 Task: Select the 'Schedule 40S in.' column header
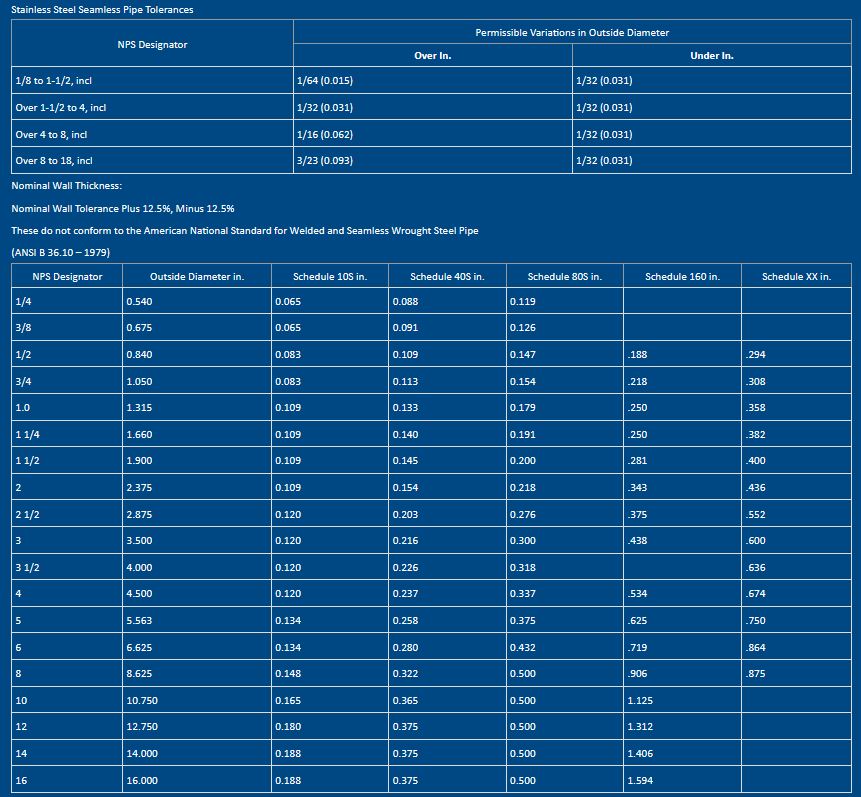[x=447, y=276]
